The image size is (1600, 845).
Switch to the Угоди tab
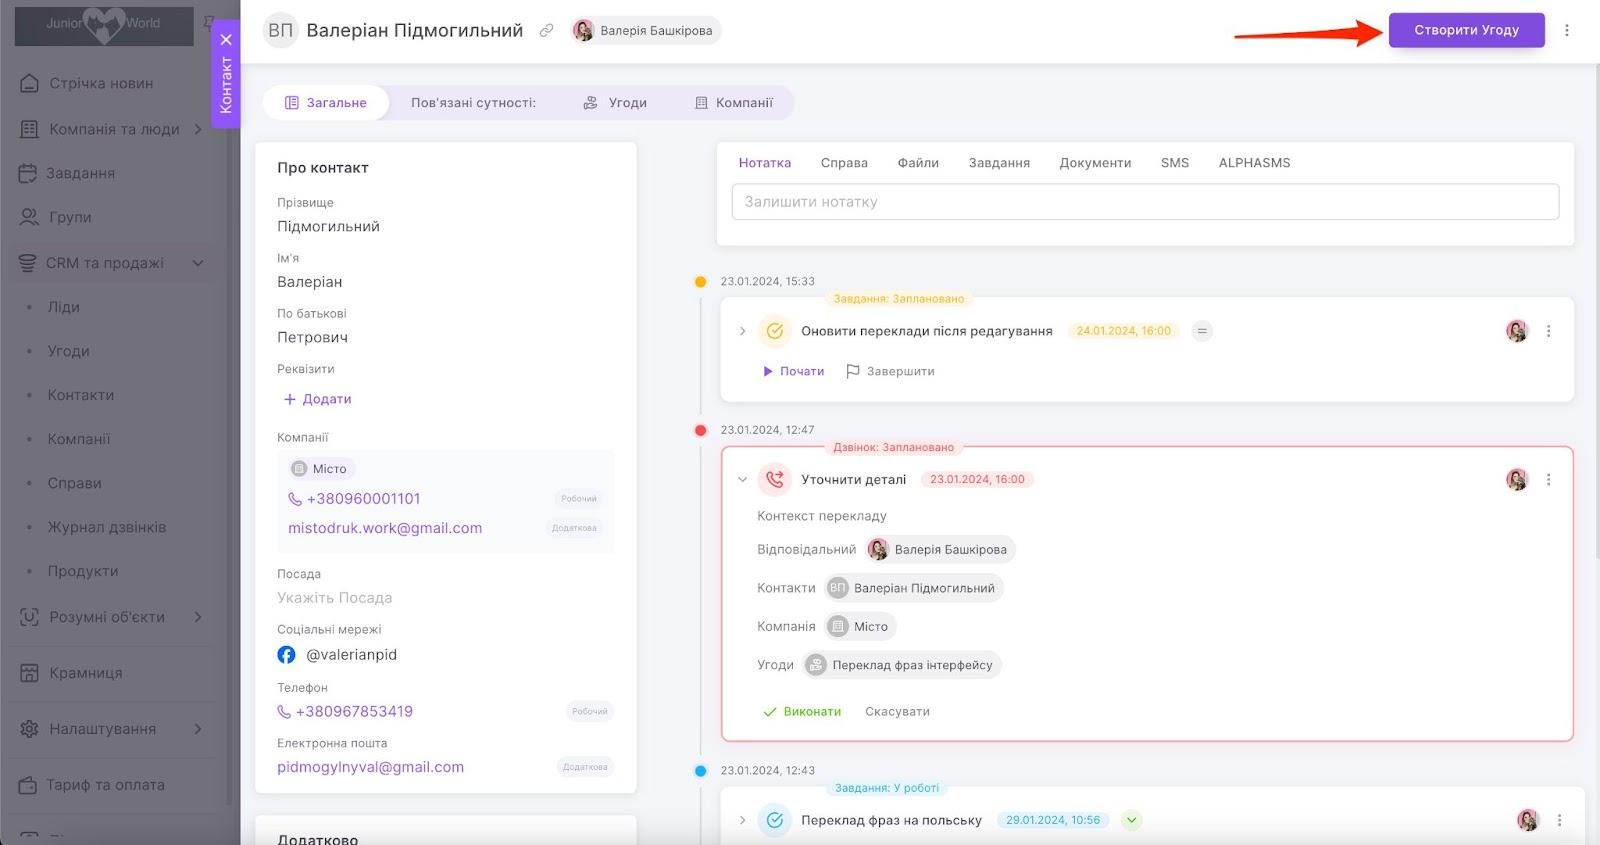(x=616, y=103)
